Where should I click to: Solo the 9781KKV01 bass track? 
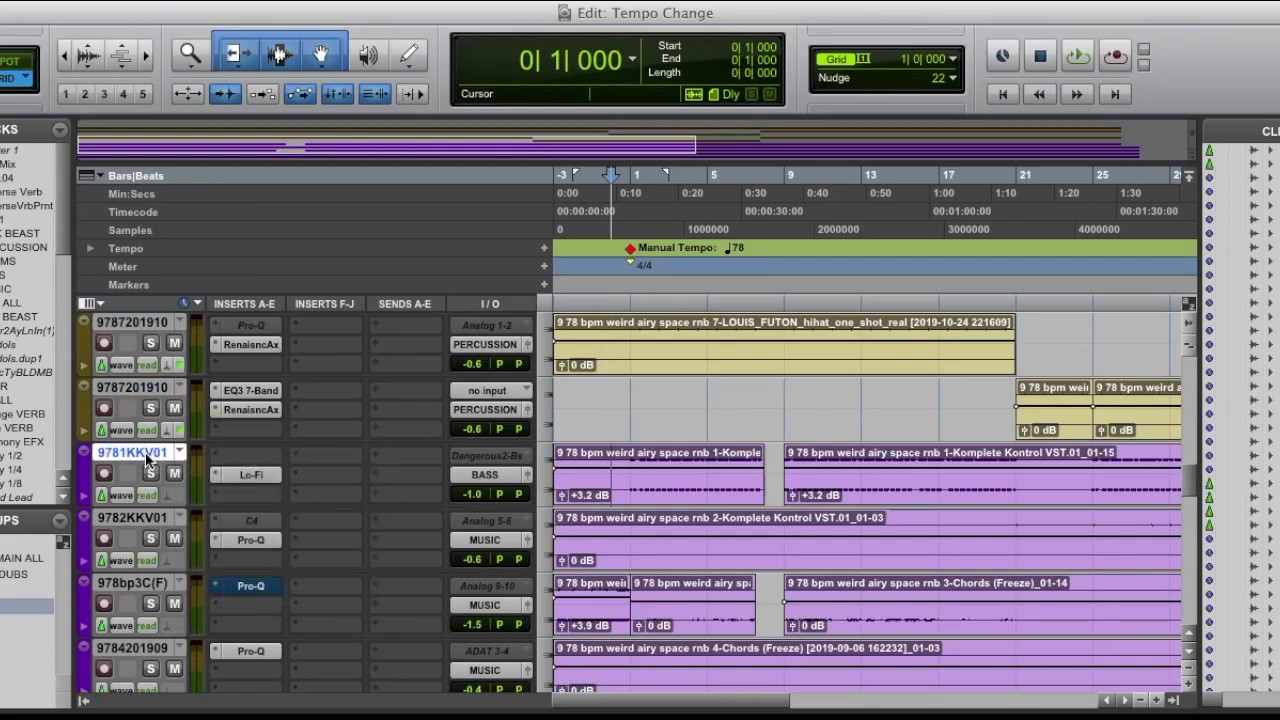pos(151,473)
